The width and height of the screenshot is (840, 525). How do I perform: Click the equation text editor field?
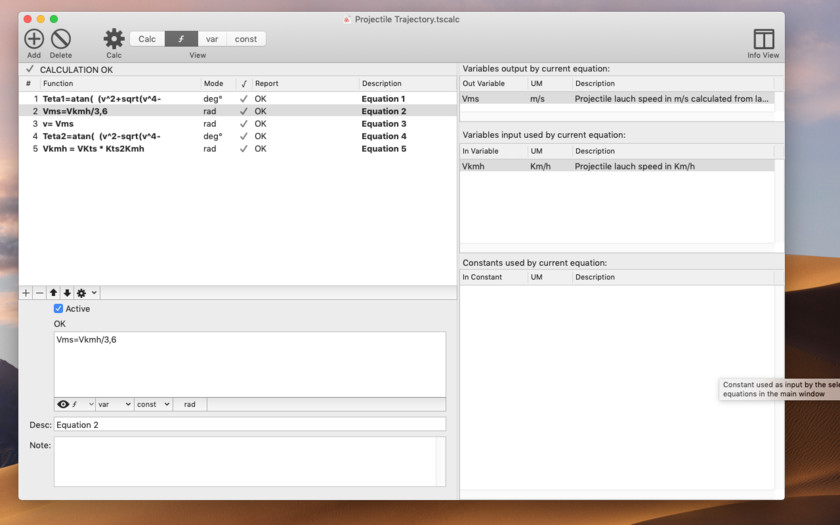click(250, 364)
